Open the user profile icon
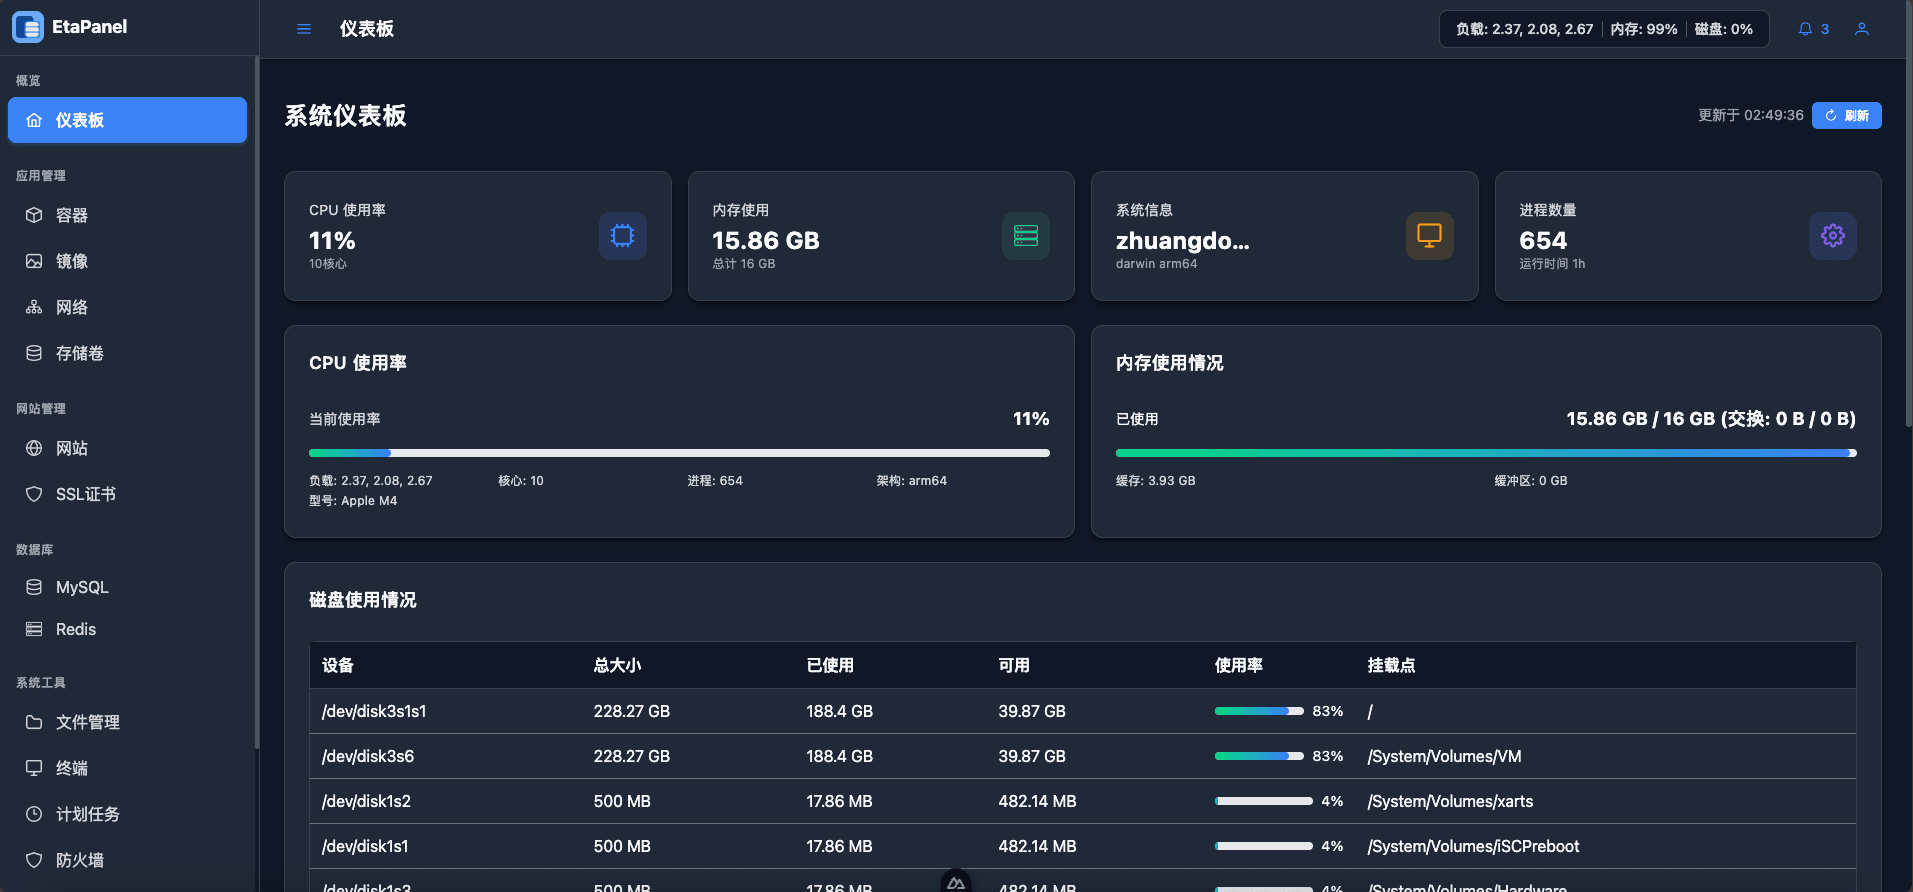 coord(1862,29)
